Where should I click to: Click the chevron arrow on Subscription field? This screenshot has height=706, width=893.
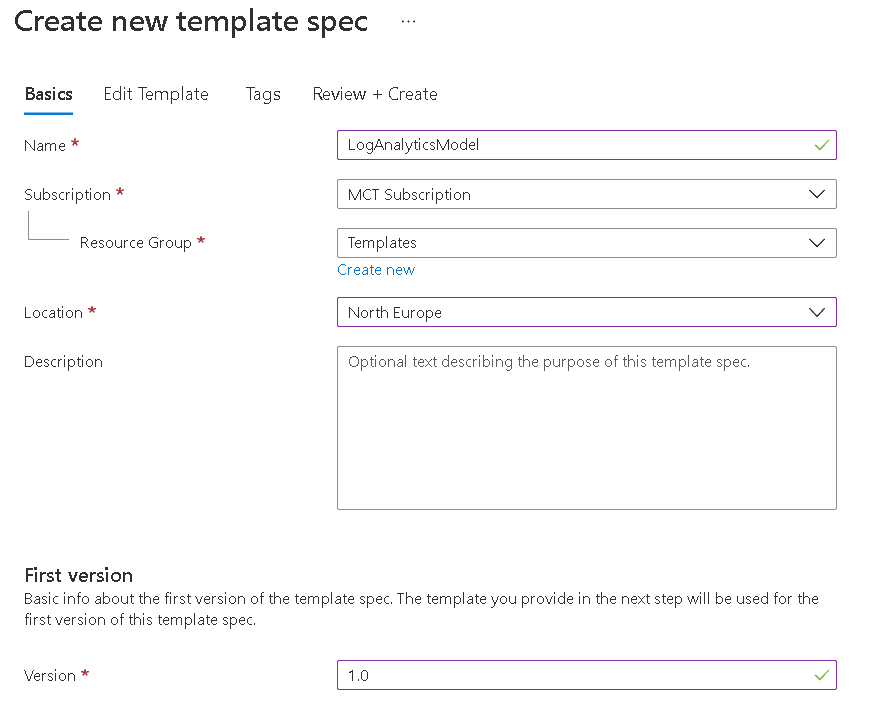pyautogui.click(x=817, y=194)
